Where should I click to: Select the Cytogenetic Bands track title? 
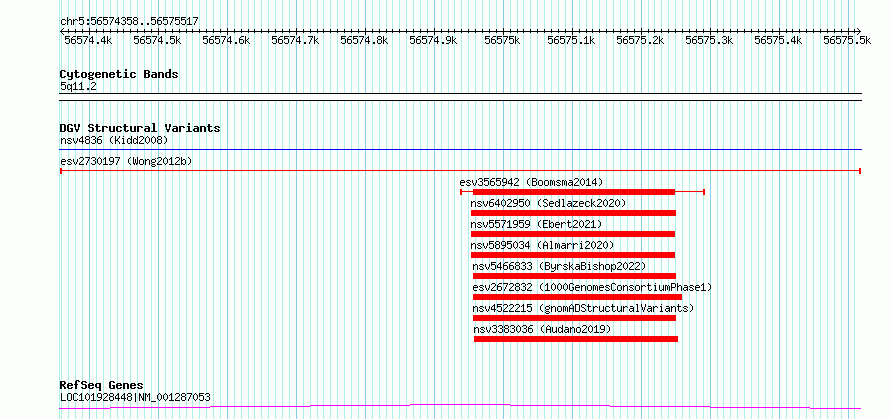(x=119, y=74)
